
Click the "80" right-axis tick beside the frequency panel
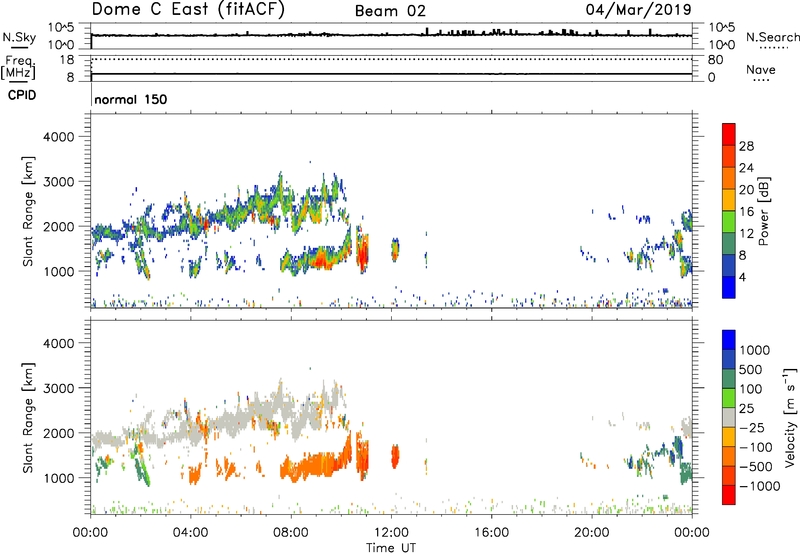coord(715,60)
